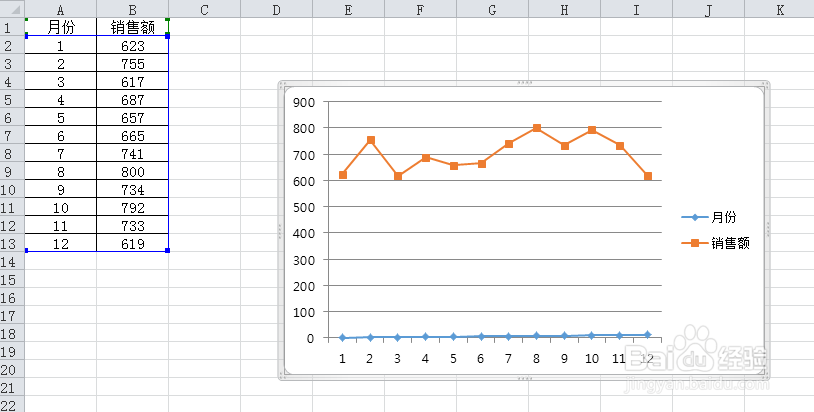814x412 pixels.
Task: Click cell B12 with value 733
Action: click(x=132, y=225)
